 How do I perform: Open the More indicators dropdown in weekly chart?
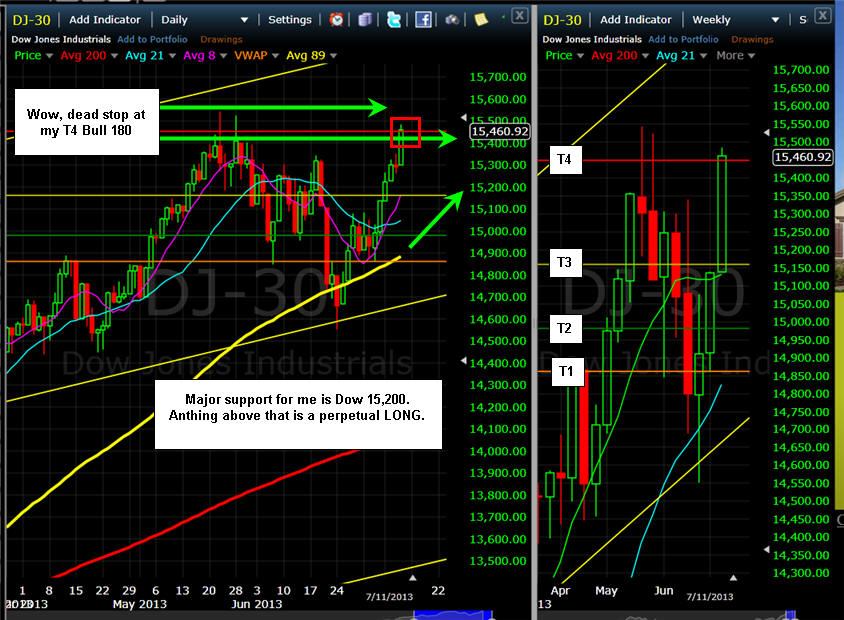point(735,55)
